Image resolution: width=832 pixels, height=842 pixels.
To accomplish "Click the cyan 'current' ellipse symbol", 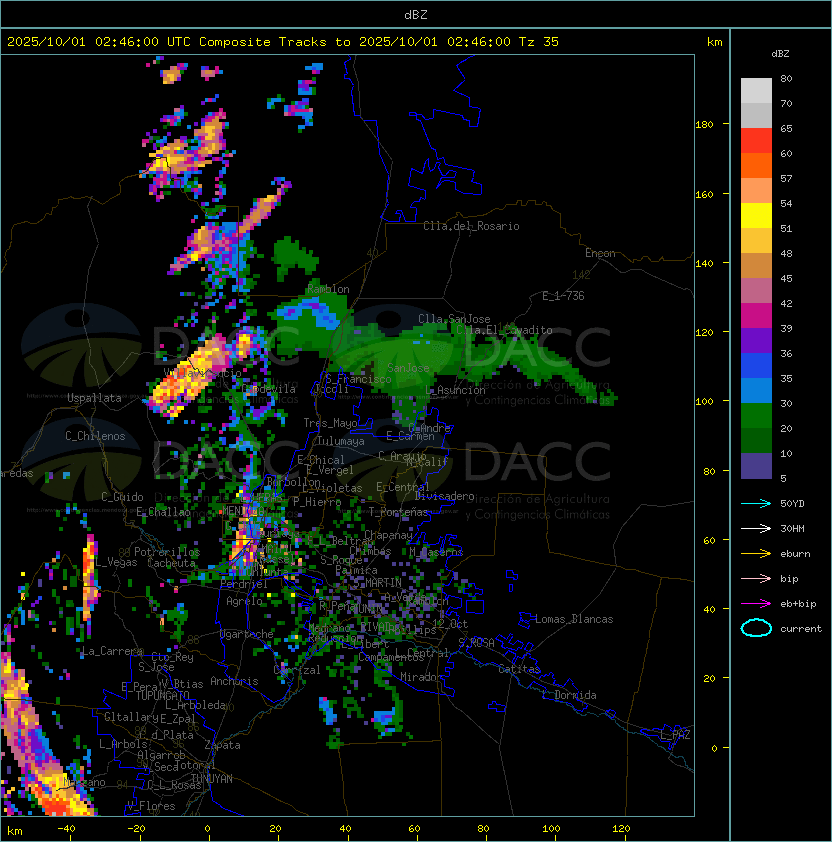I will coord(756,628).
